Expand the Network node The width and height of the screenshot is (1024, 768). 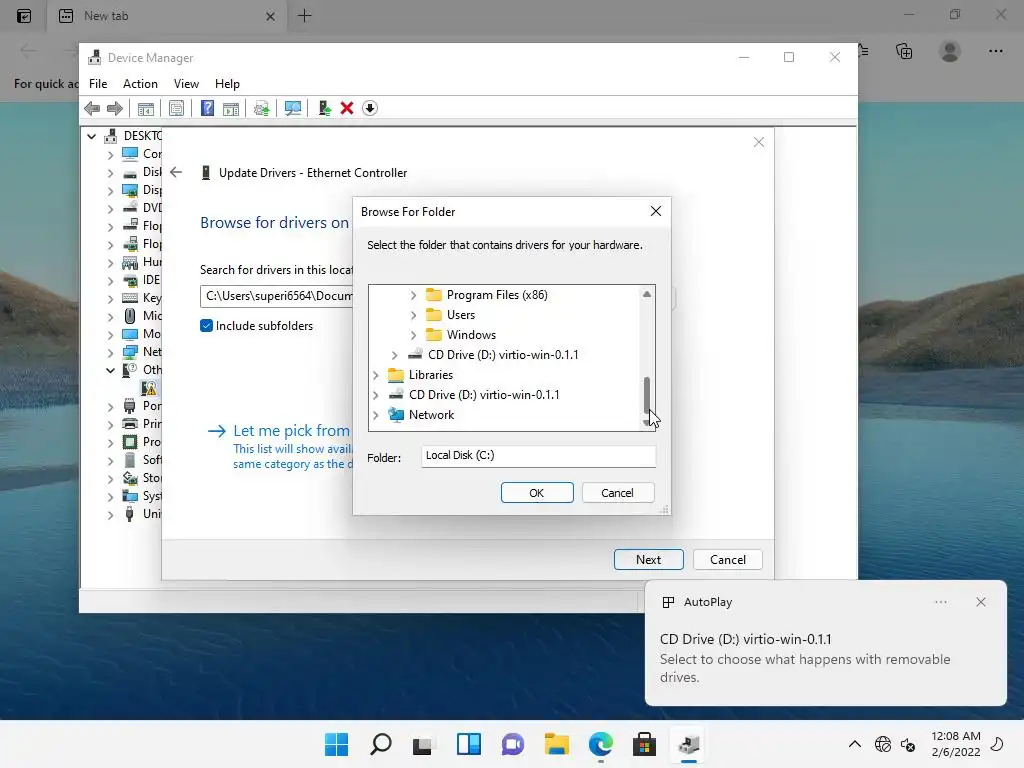pyautogui.click(x=376, y=415)
